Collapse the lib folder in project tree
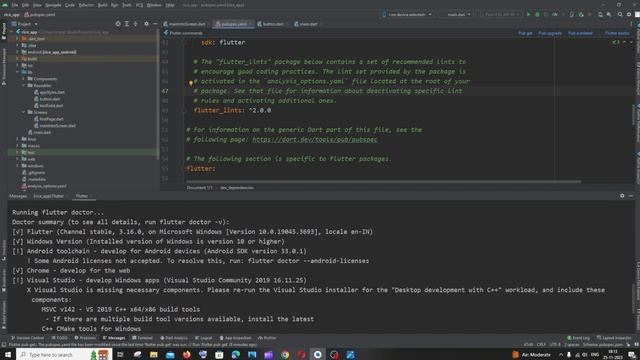Screen dimensions: 640x360 [x=17, y=72]
